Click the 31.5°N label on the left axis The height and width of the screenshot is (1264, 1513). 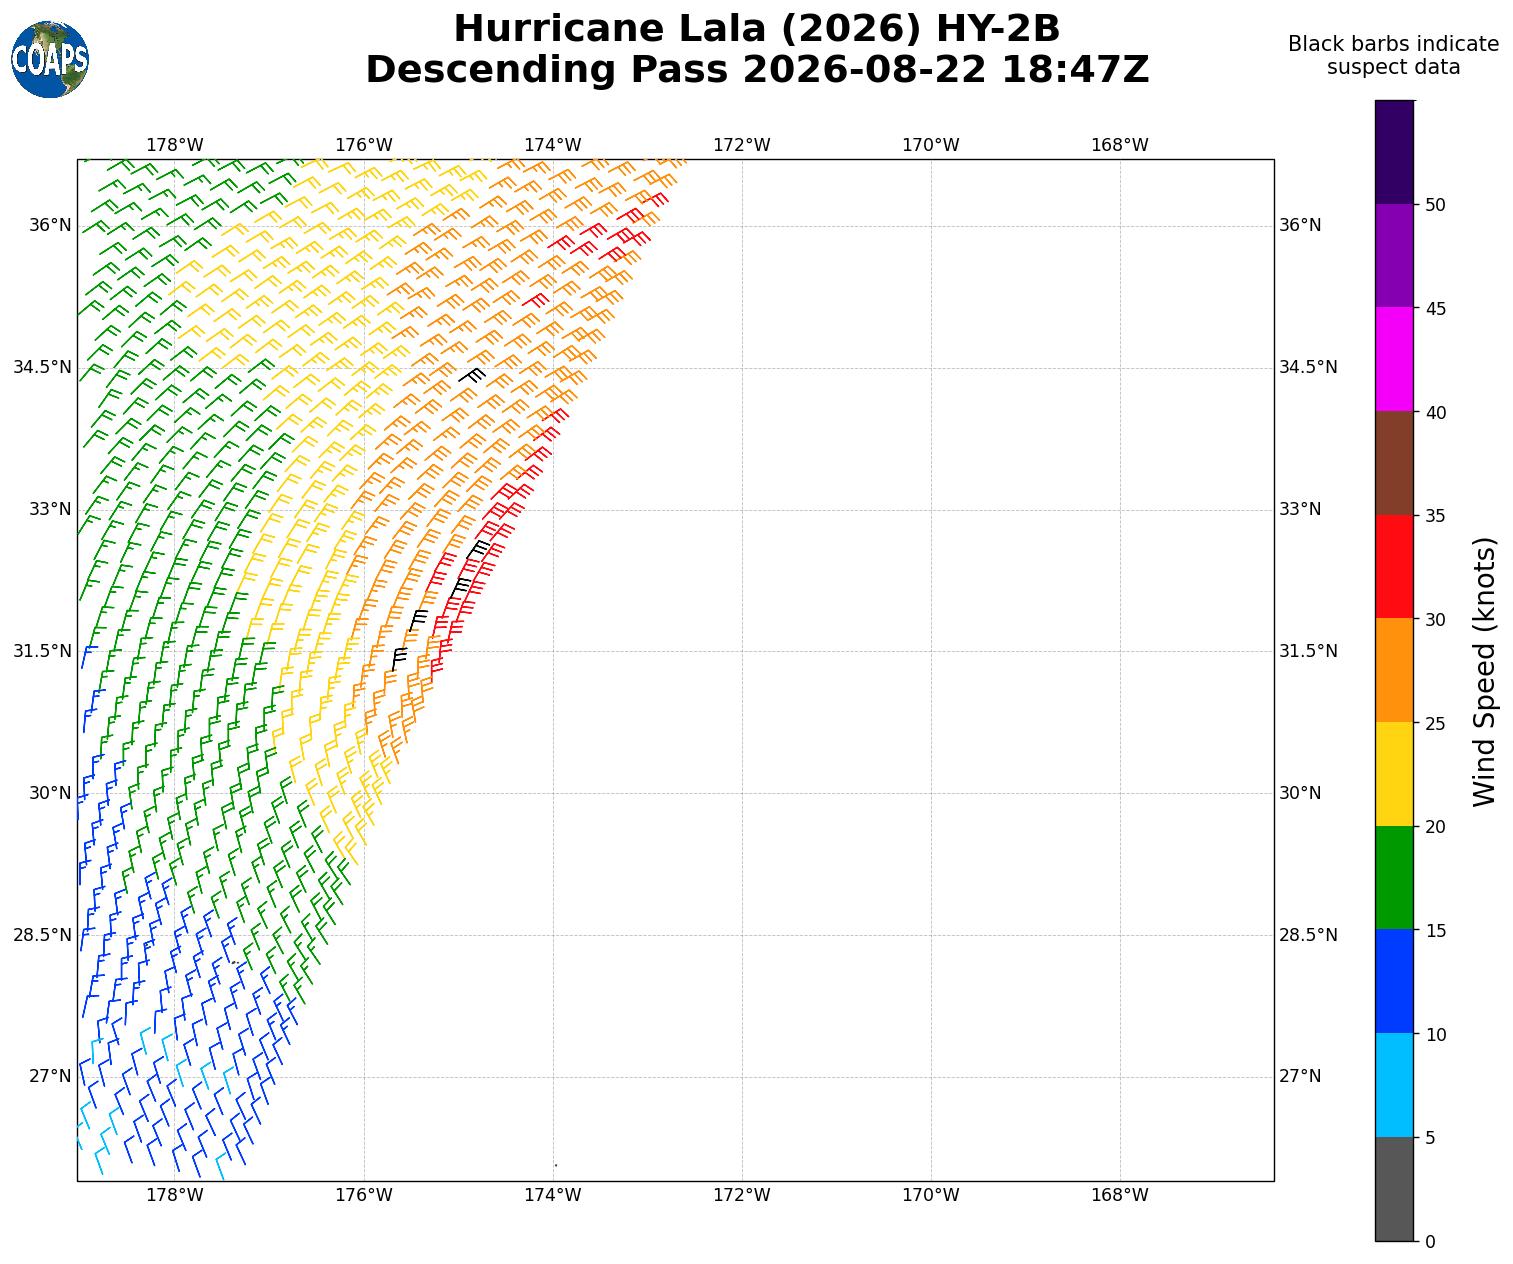[x=42, y=651]
